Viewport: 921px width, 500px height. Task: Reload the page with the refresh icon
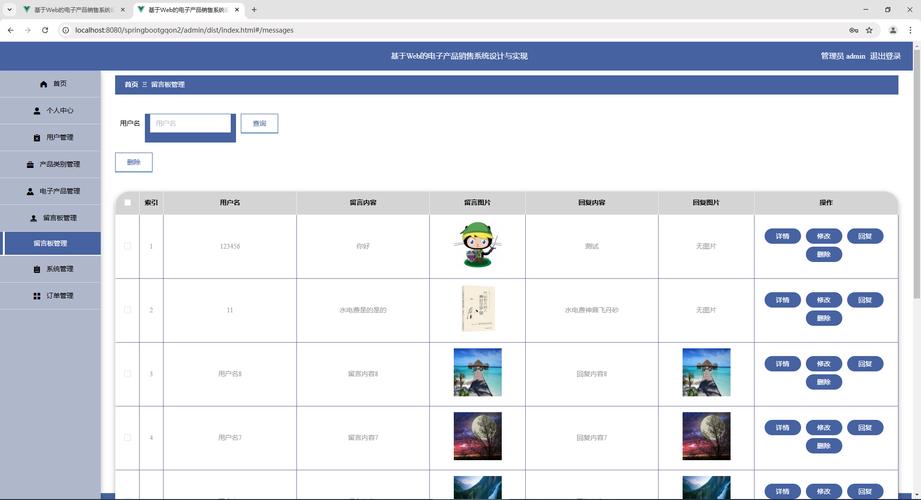click(x=45, y=30)
